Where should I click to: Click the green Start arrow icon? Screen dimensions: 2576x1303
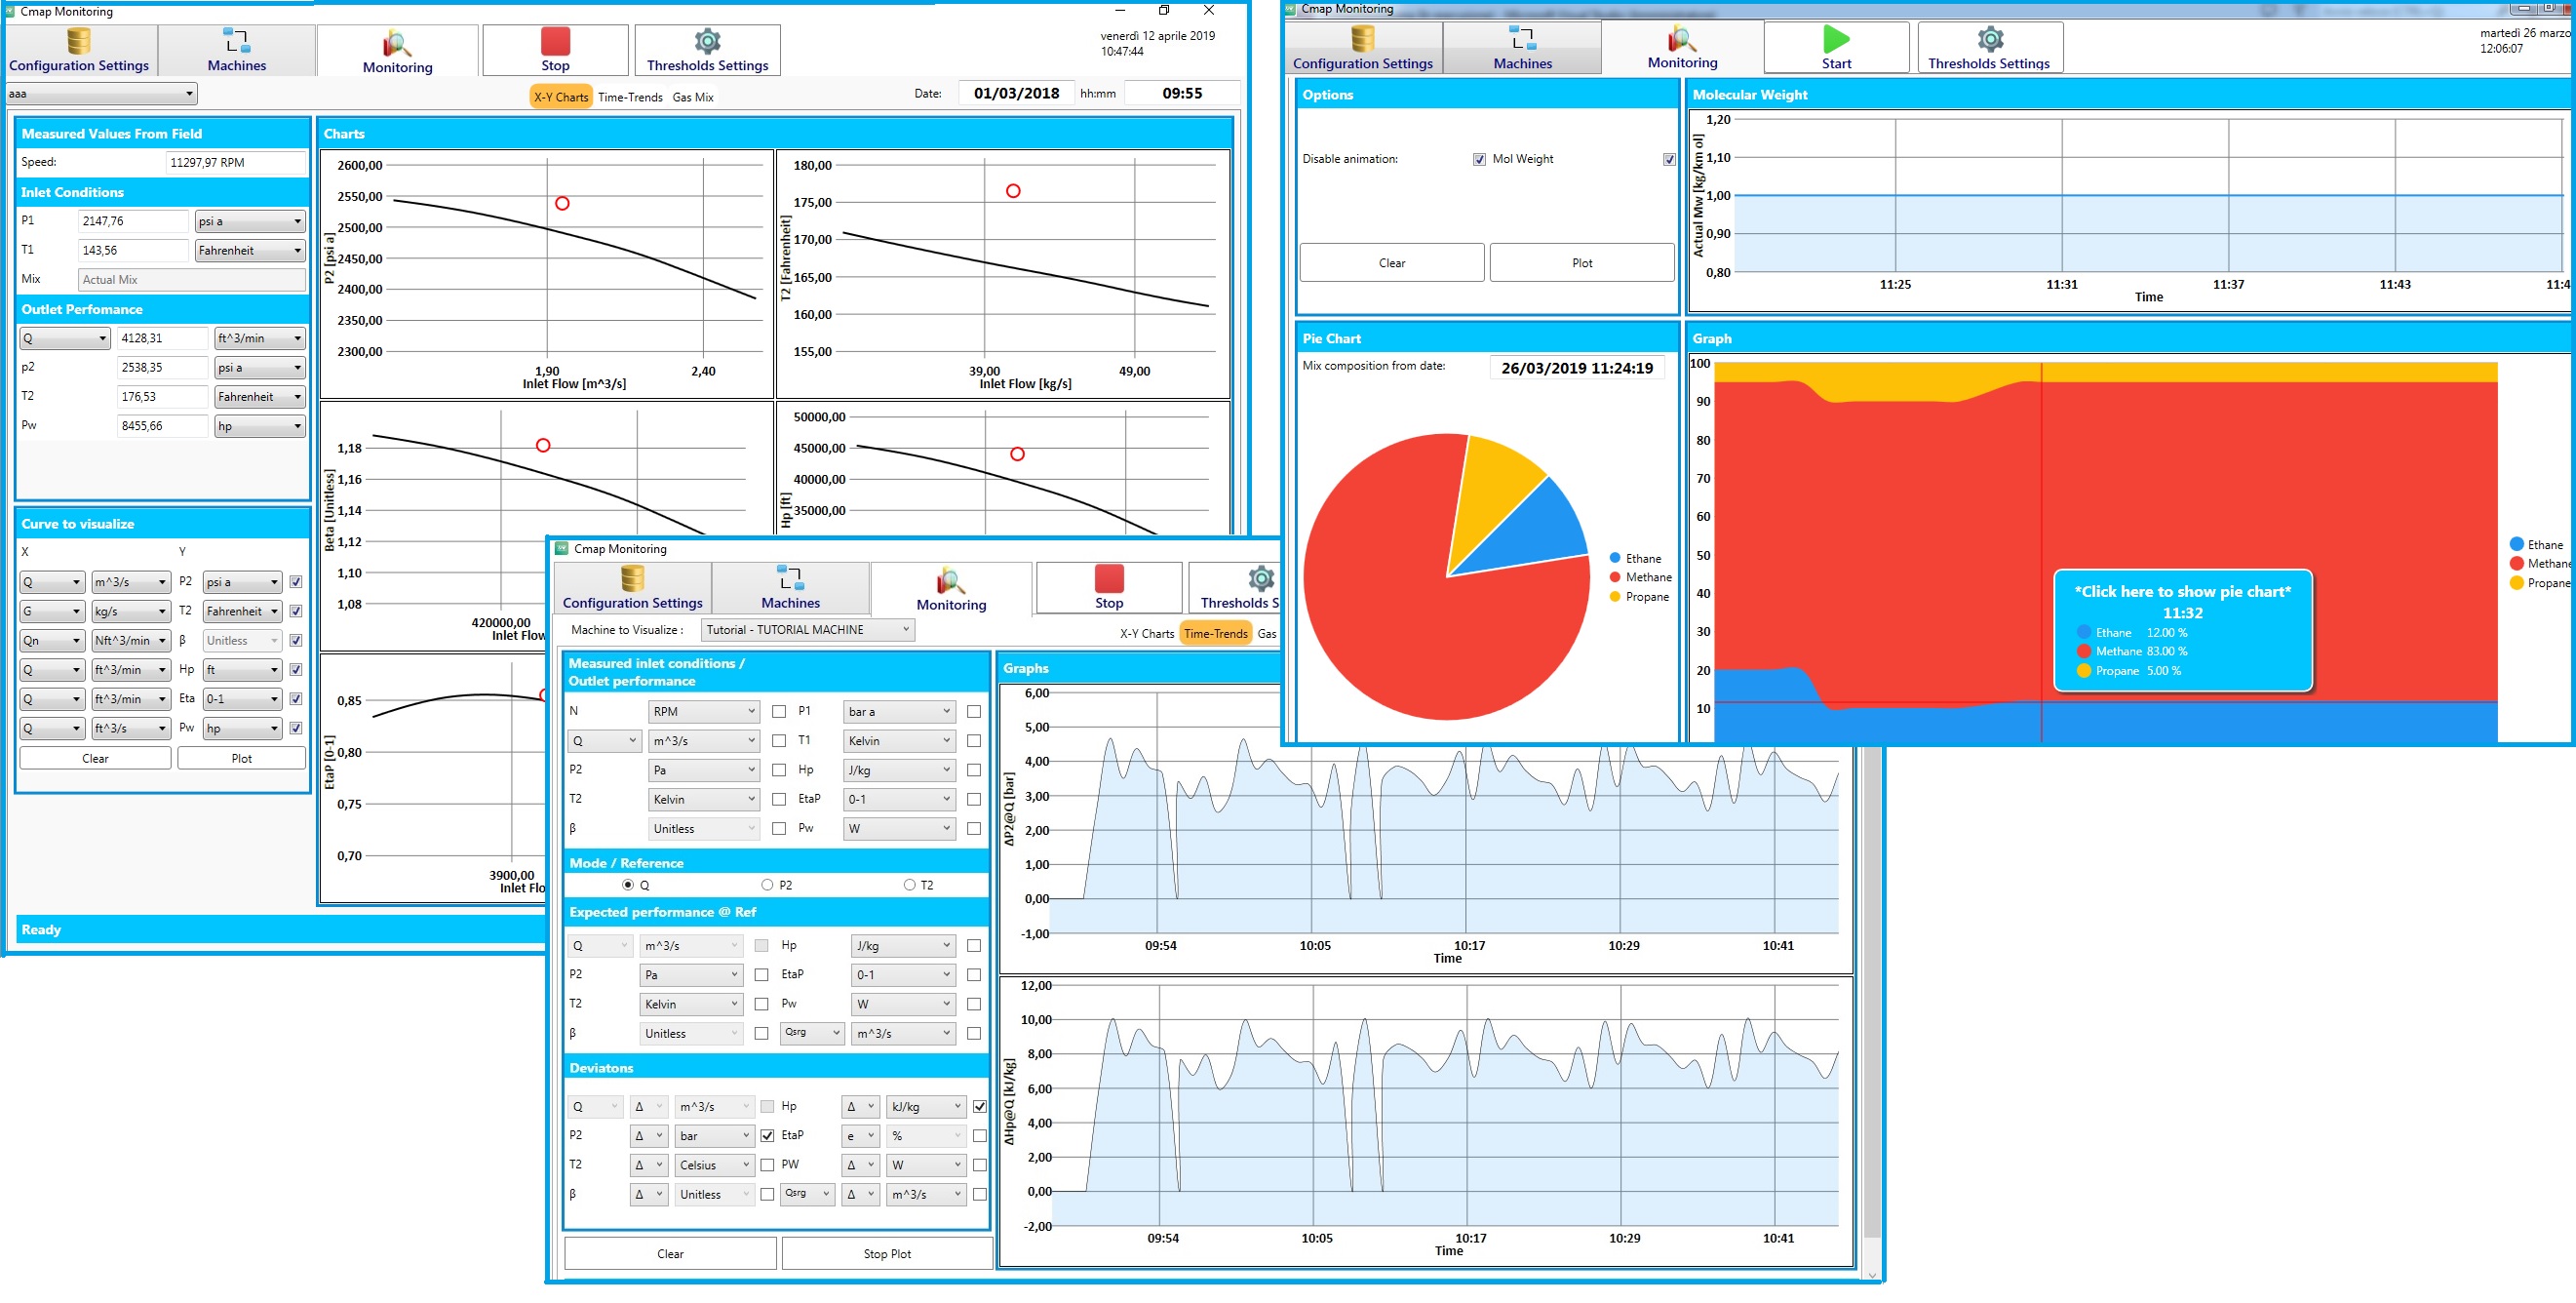(1836, 39)
